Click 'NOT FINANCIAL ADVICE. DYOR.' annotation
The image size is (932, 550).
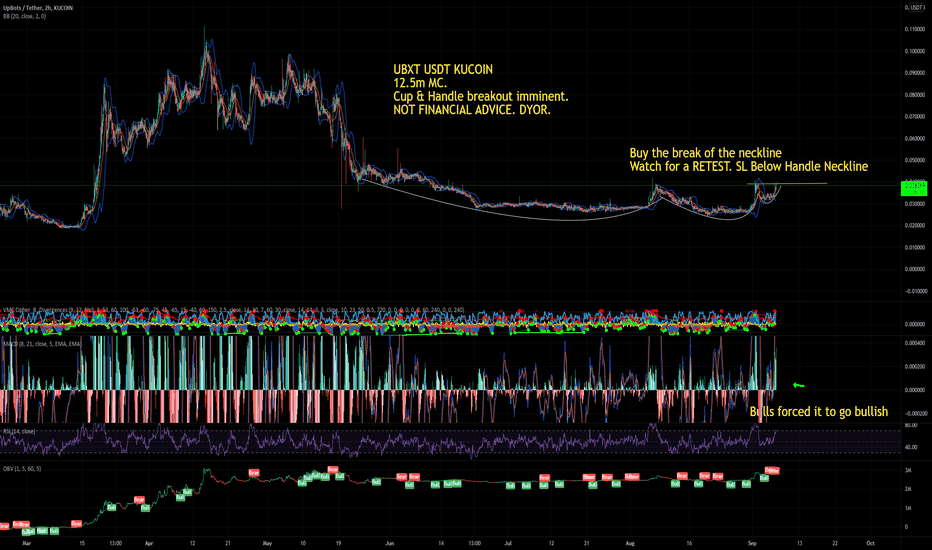[x=471, y=110]
